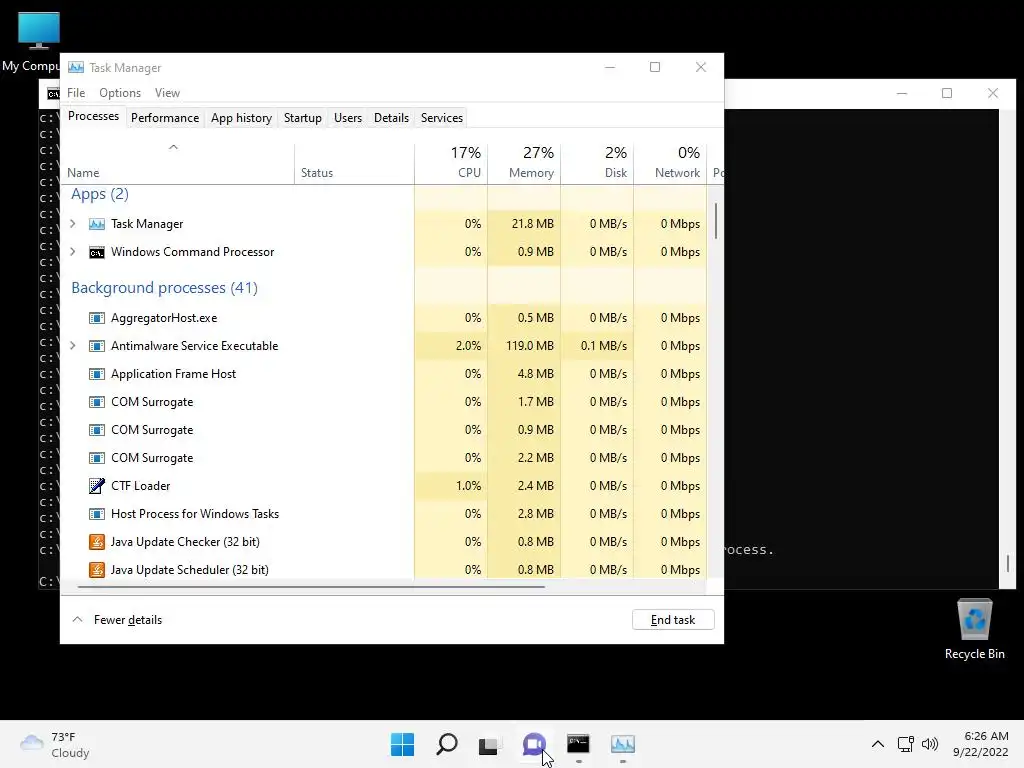Click the 119.0 MB memory cell
The width and height of the screenshot is (1024, 768).
(524, 346)
